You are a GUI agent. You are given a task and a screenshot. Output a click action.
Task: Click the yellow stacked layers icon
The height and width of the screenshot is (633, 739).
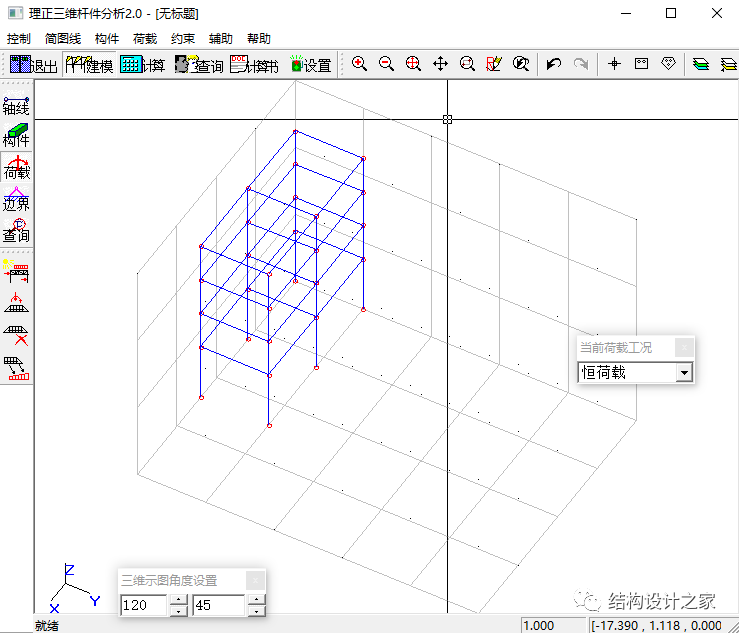[x=729, y=64]
